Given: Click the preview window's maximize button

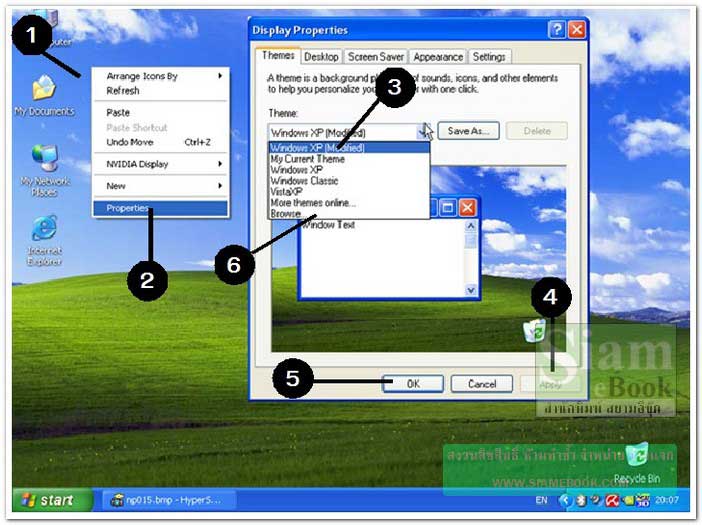Looking at the screenshot, I should click(x=447, y=208).
